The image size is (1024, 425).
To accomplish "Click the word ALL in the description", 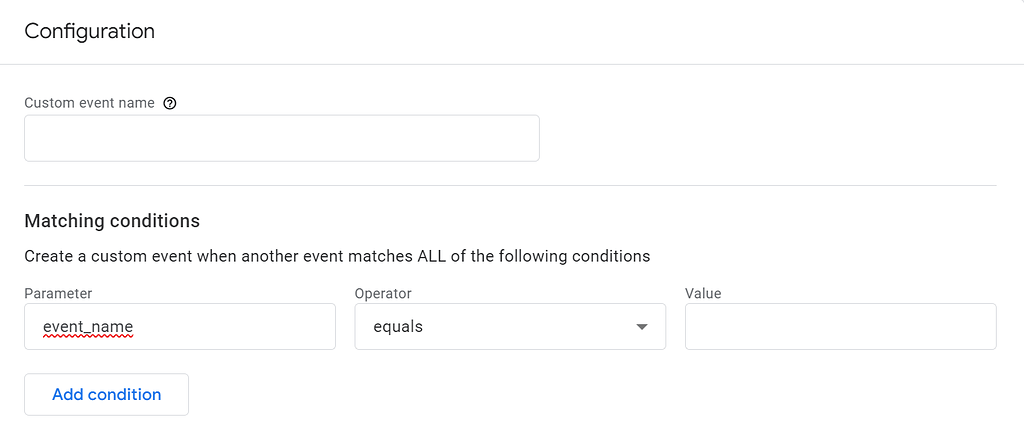I will 433,256.
